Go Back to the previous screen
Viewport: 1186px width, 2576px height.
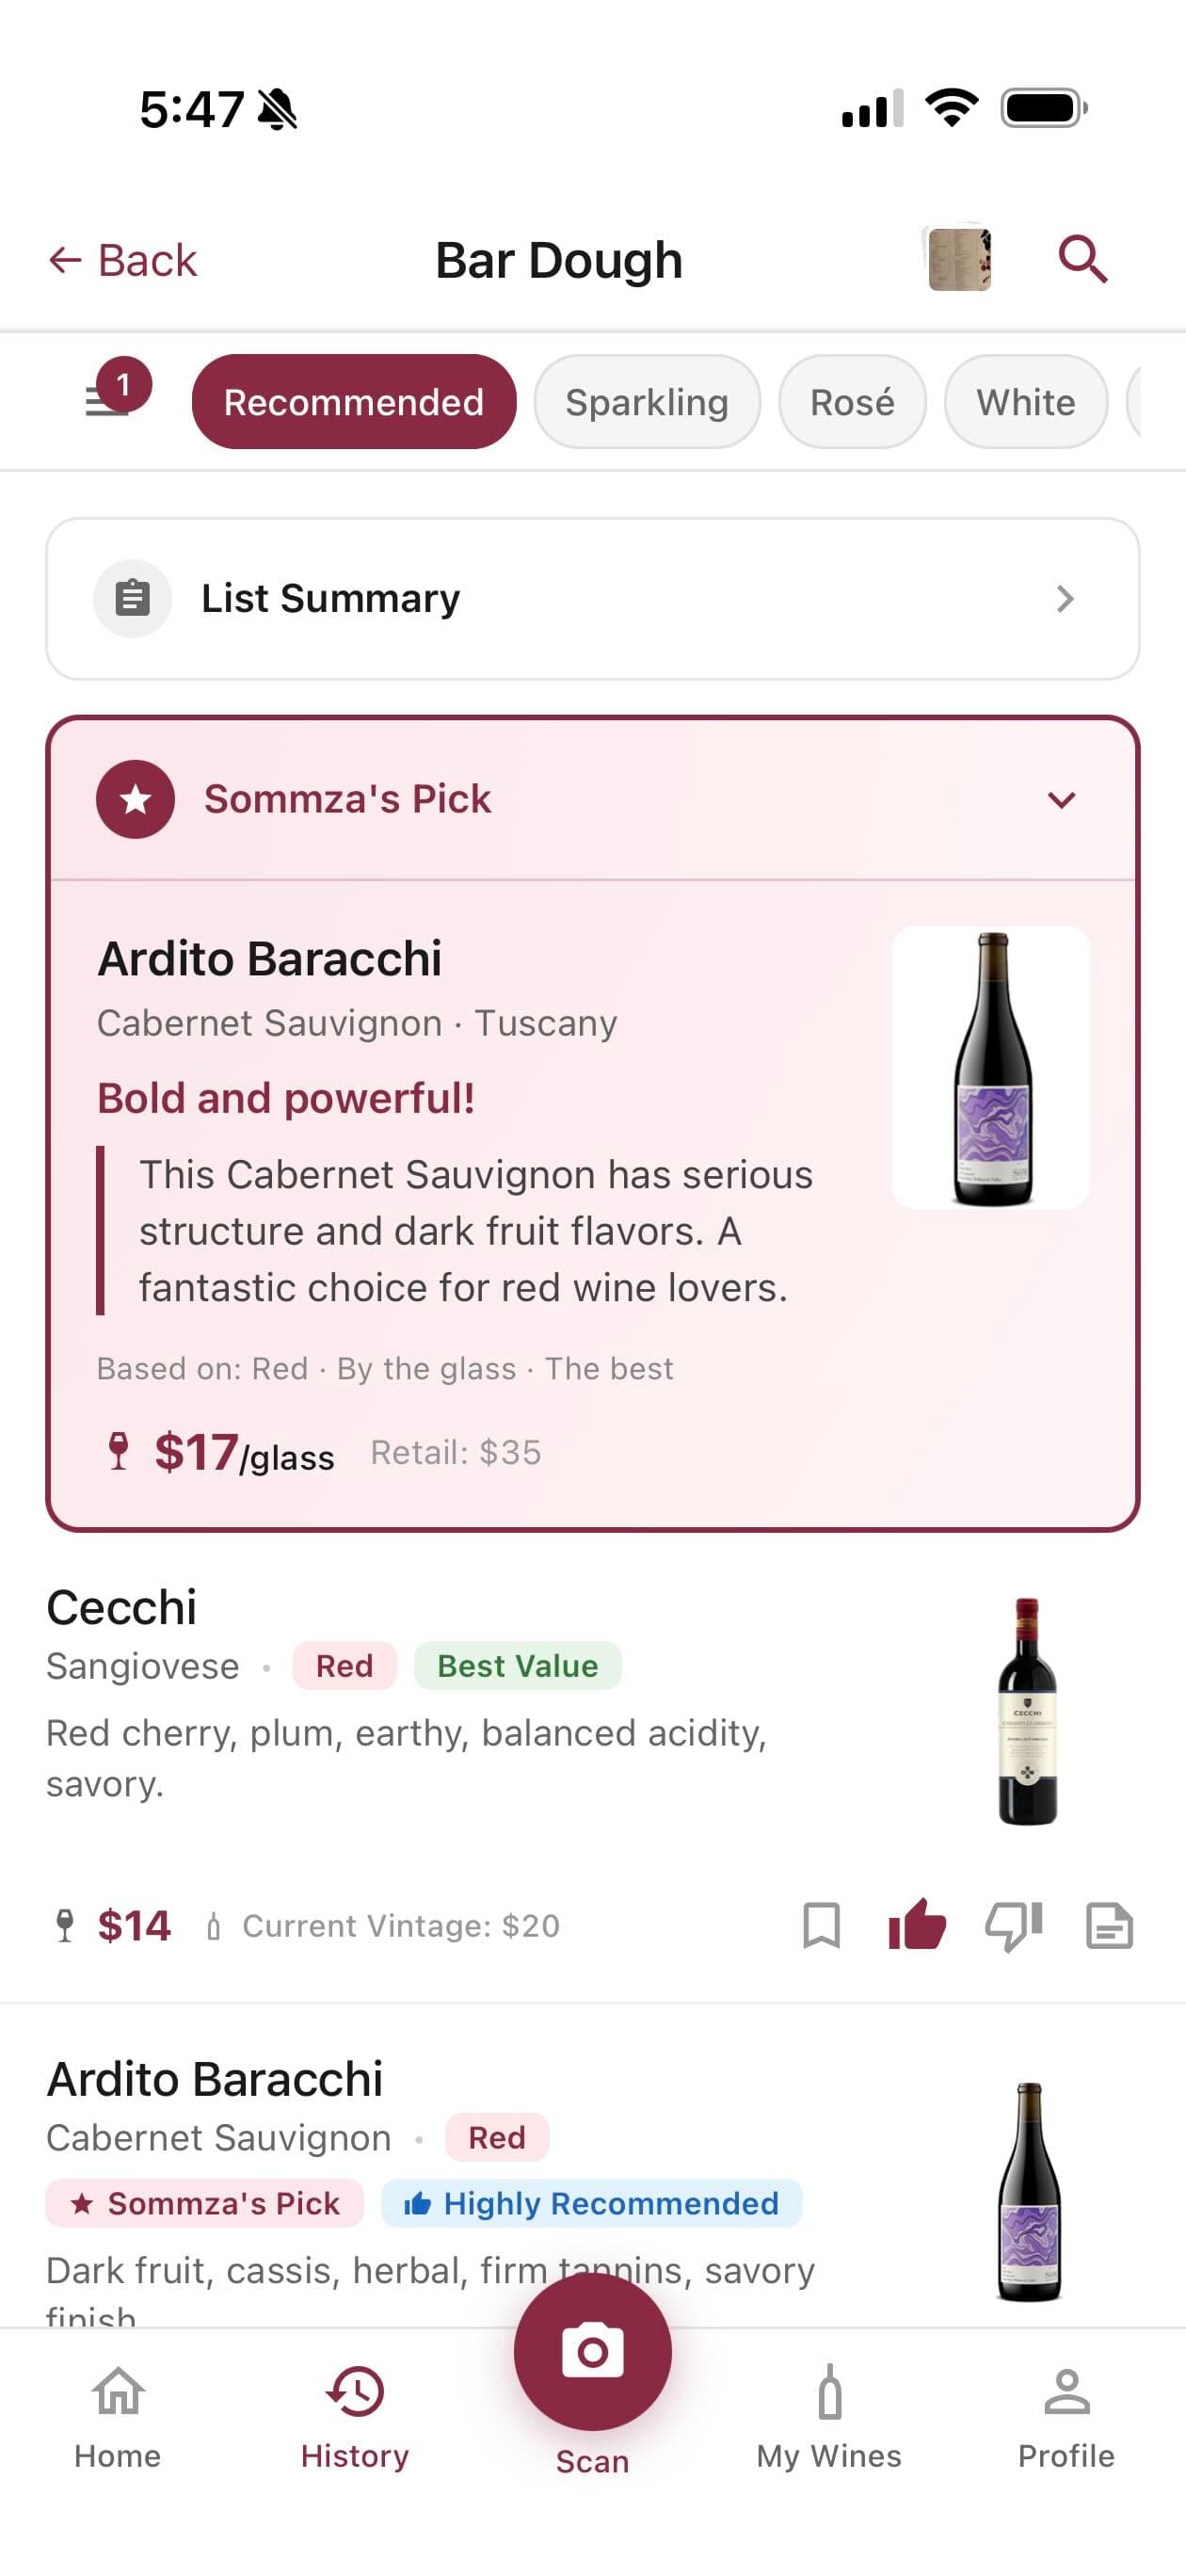pyautogui.click(x=122, y=259)
